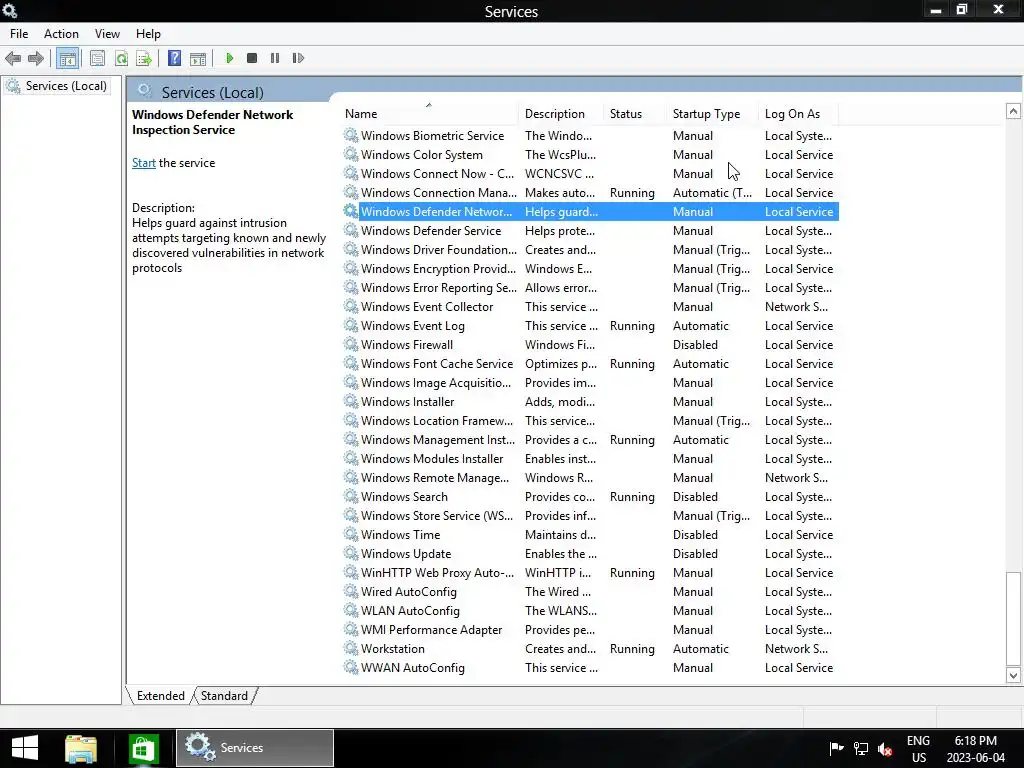Toggle Show/Hide Console Tree toolbar icon

click(x=67, y=58)
